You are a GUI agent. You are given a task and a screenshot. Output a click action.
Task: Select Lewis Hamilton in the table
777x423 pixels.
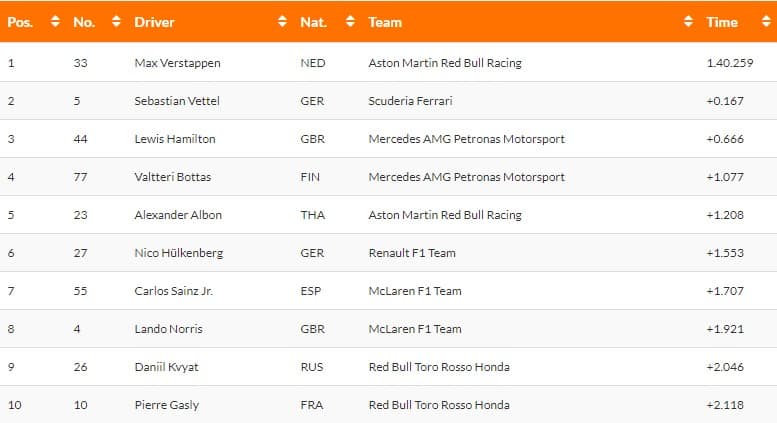point(175,139)
